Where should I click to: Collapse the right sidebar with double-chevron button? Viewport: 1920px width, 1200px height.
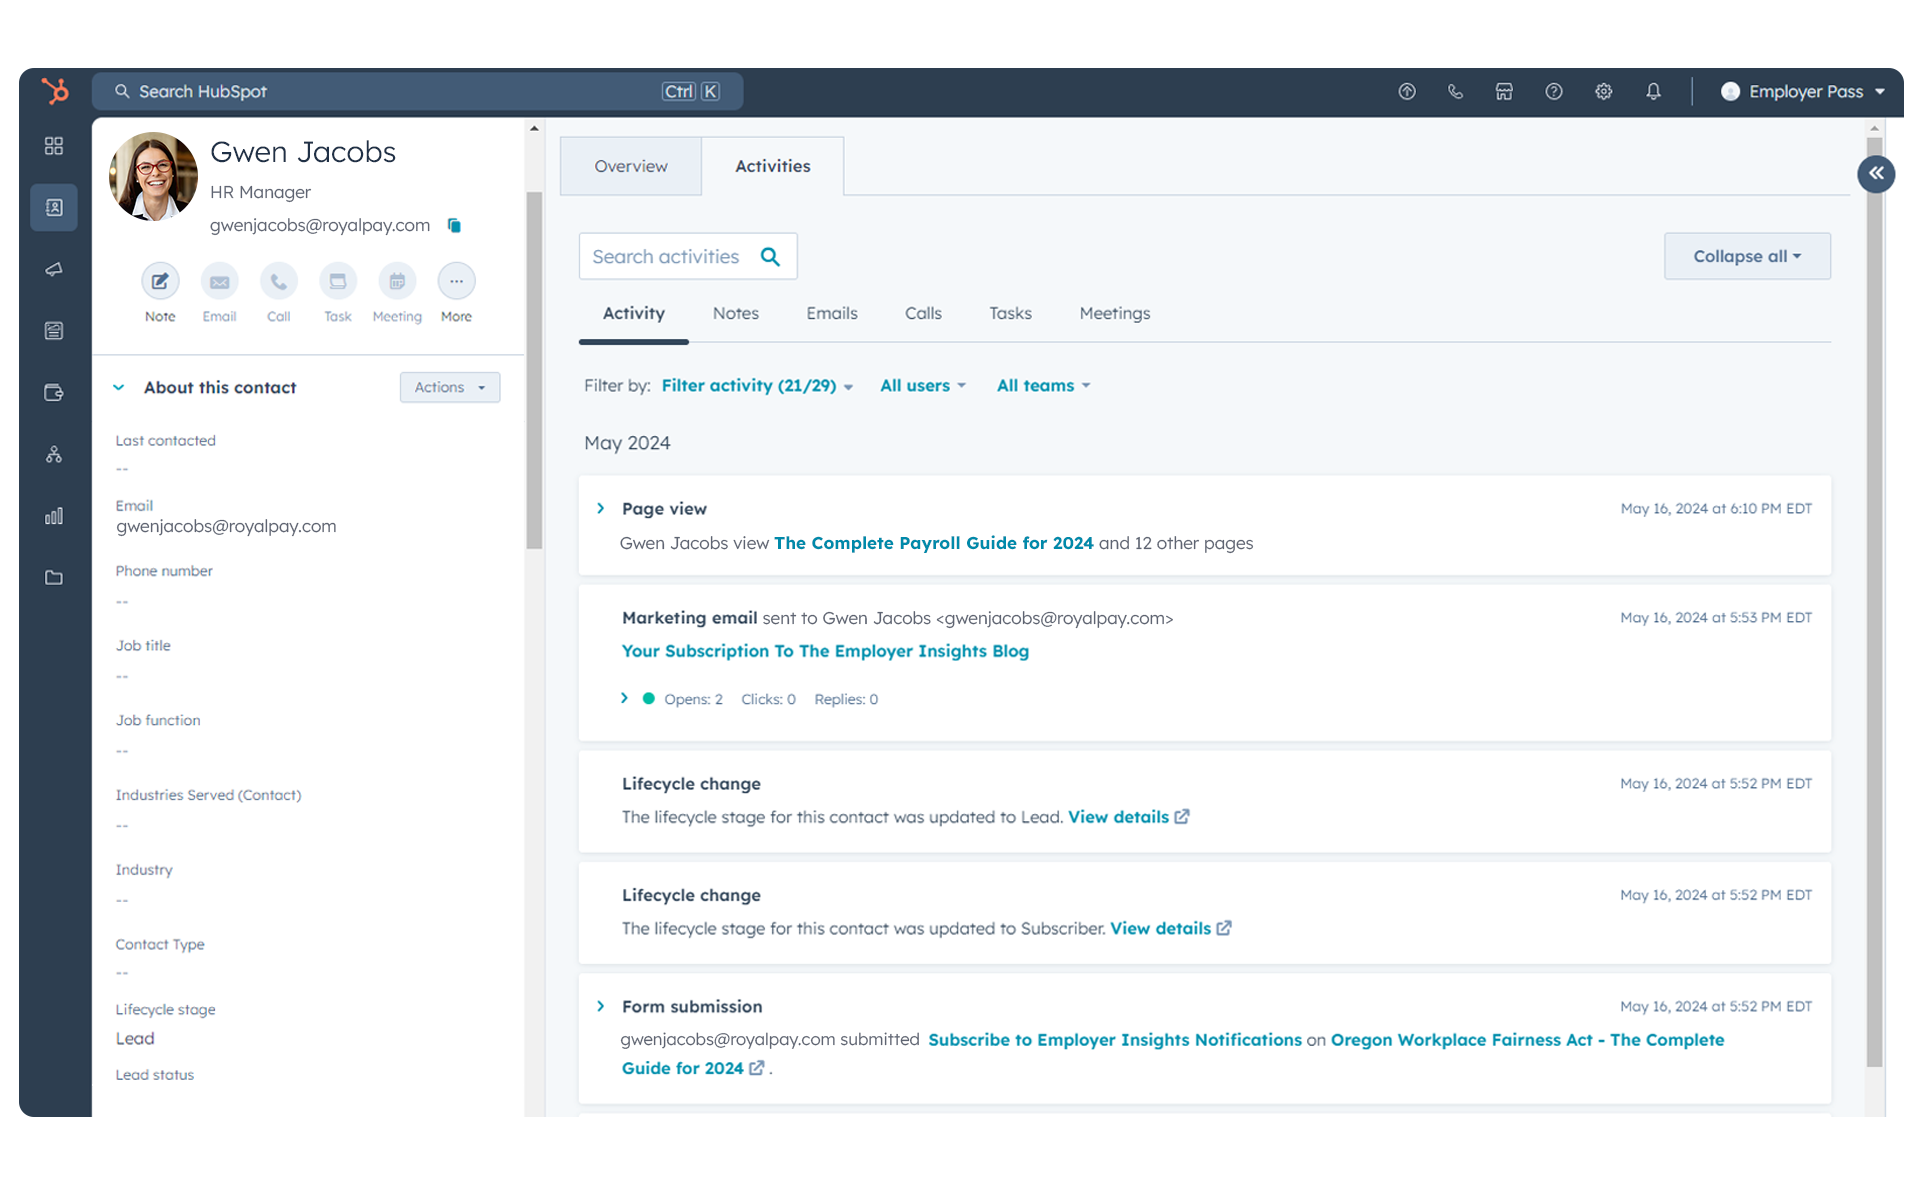click(x=1876, y=173)
